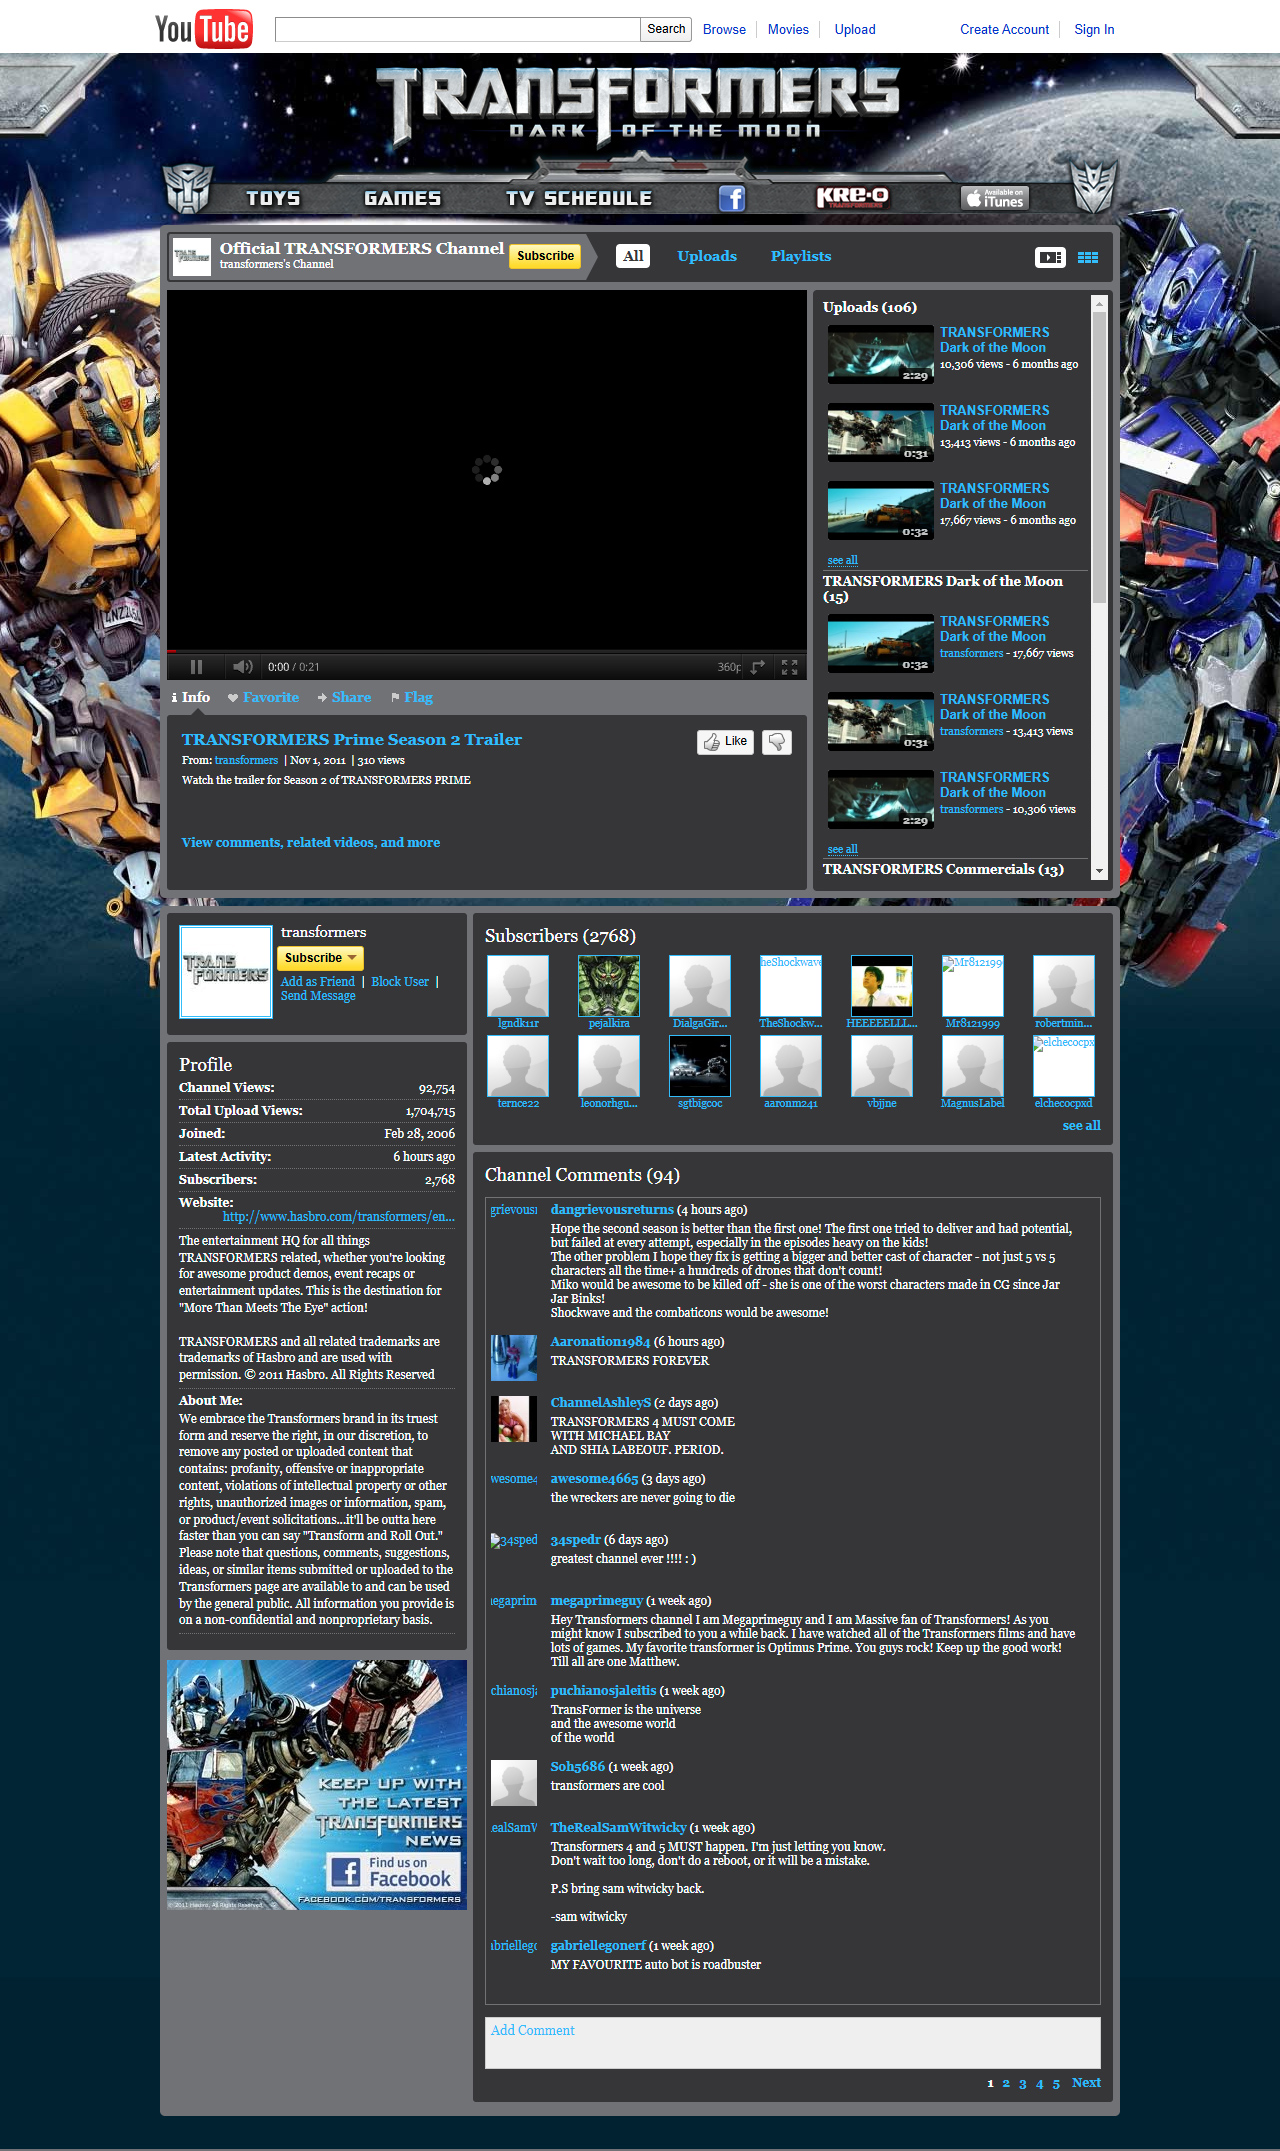1280x2151 pixels.
Task: Open the 2:29 upload thumbnail in Uploads
Action: click(880, 355)
